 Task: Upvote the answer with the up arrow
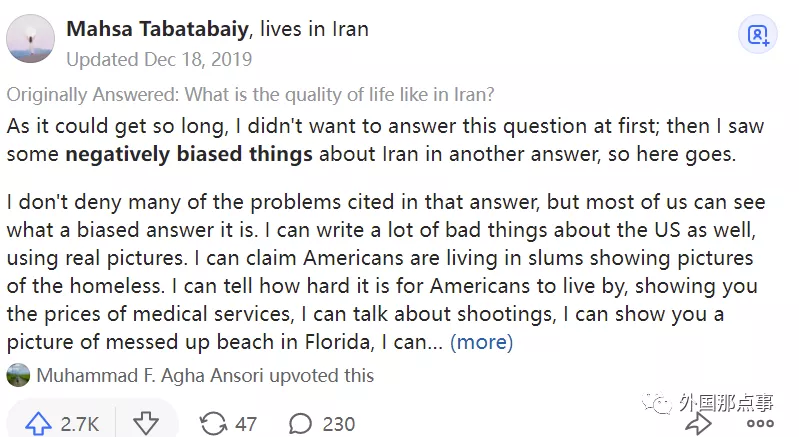point(38,424)
